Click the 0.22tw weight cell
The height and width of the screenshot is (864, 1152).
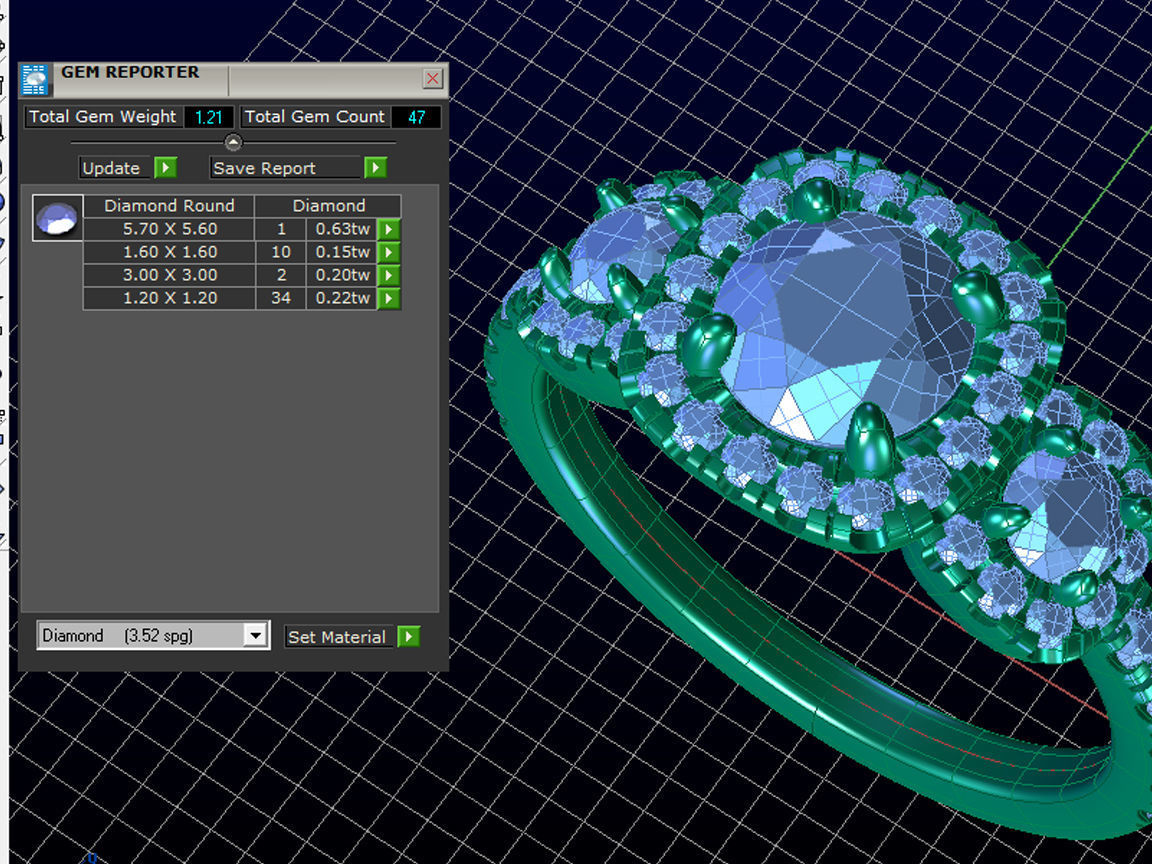click(342, 298)
